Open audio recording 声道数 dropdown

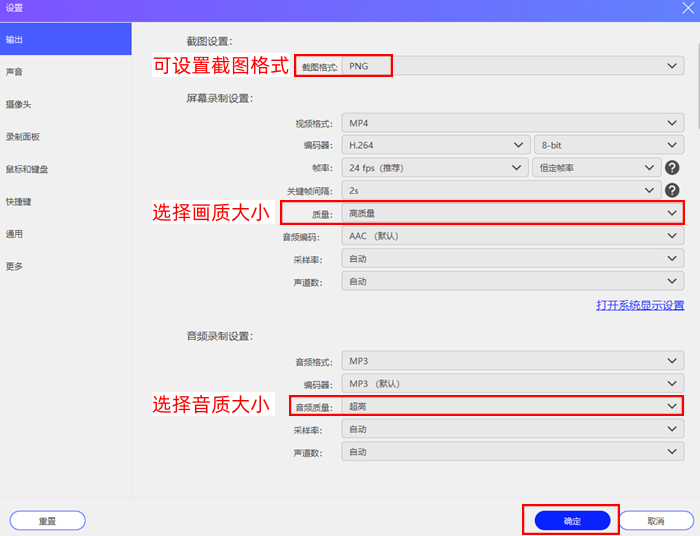pyautogui.click(x=512, y=452)
